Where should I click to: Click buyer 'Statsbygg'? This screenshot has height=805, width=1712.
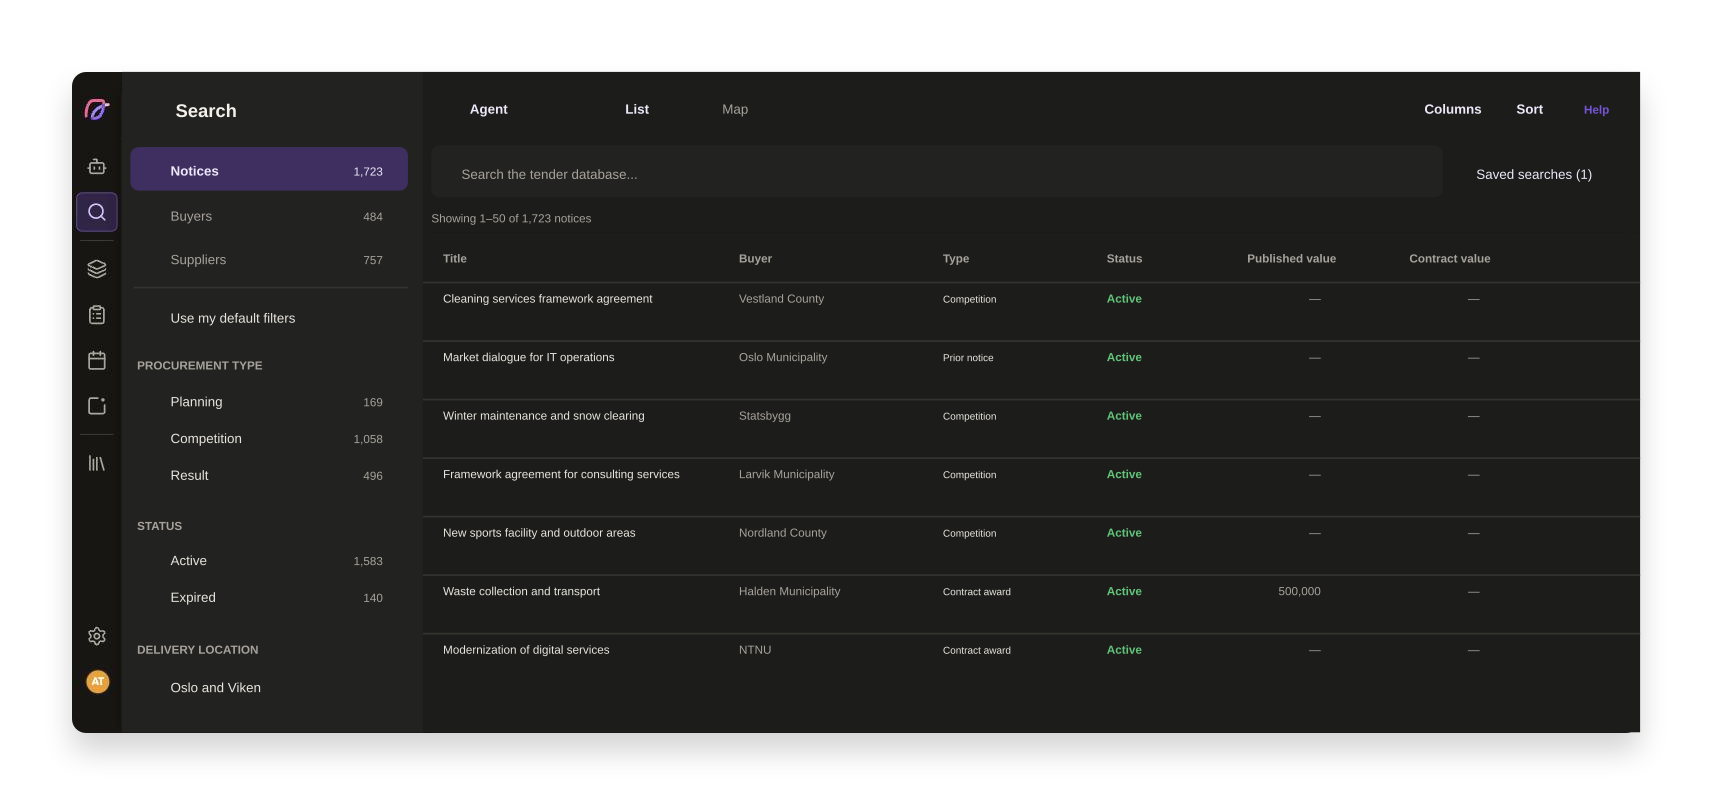pos(765,416)
